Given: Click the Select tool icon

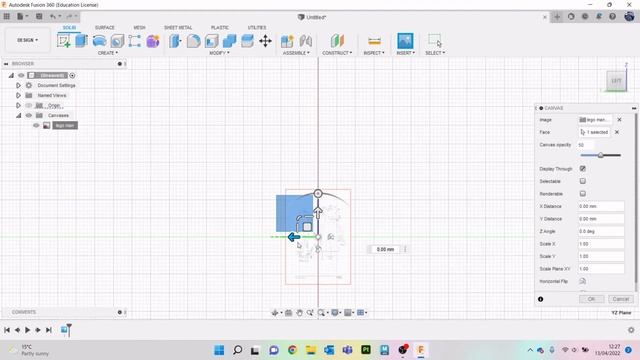Looking at the screenshot, I should [x=435, y=41].
